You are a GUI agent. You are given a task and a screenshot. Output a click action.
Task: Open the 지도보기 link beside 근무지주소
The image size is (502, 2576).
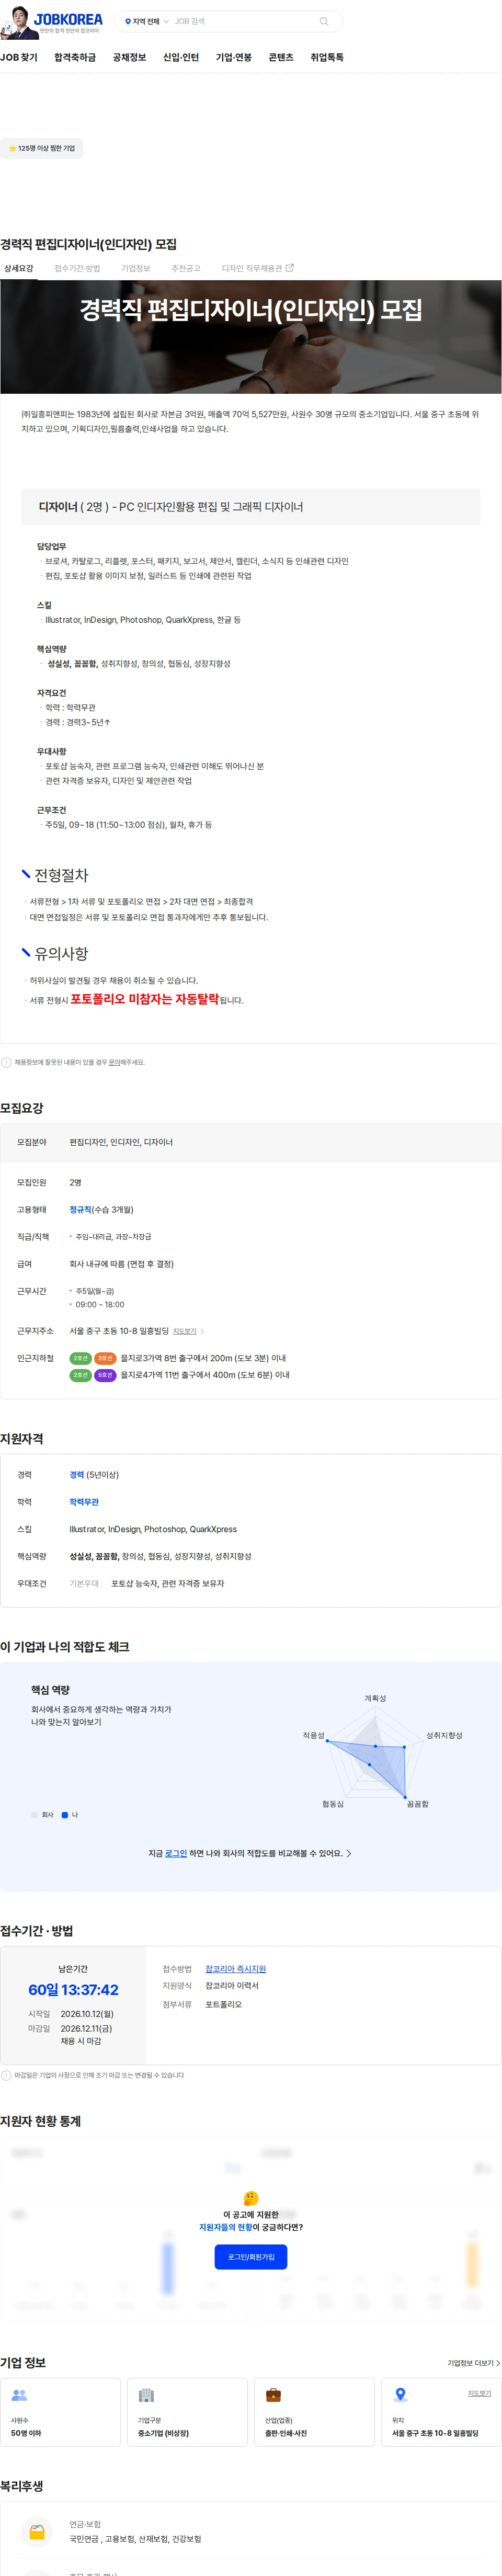pos(184,1331)
